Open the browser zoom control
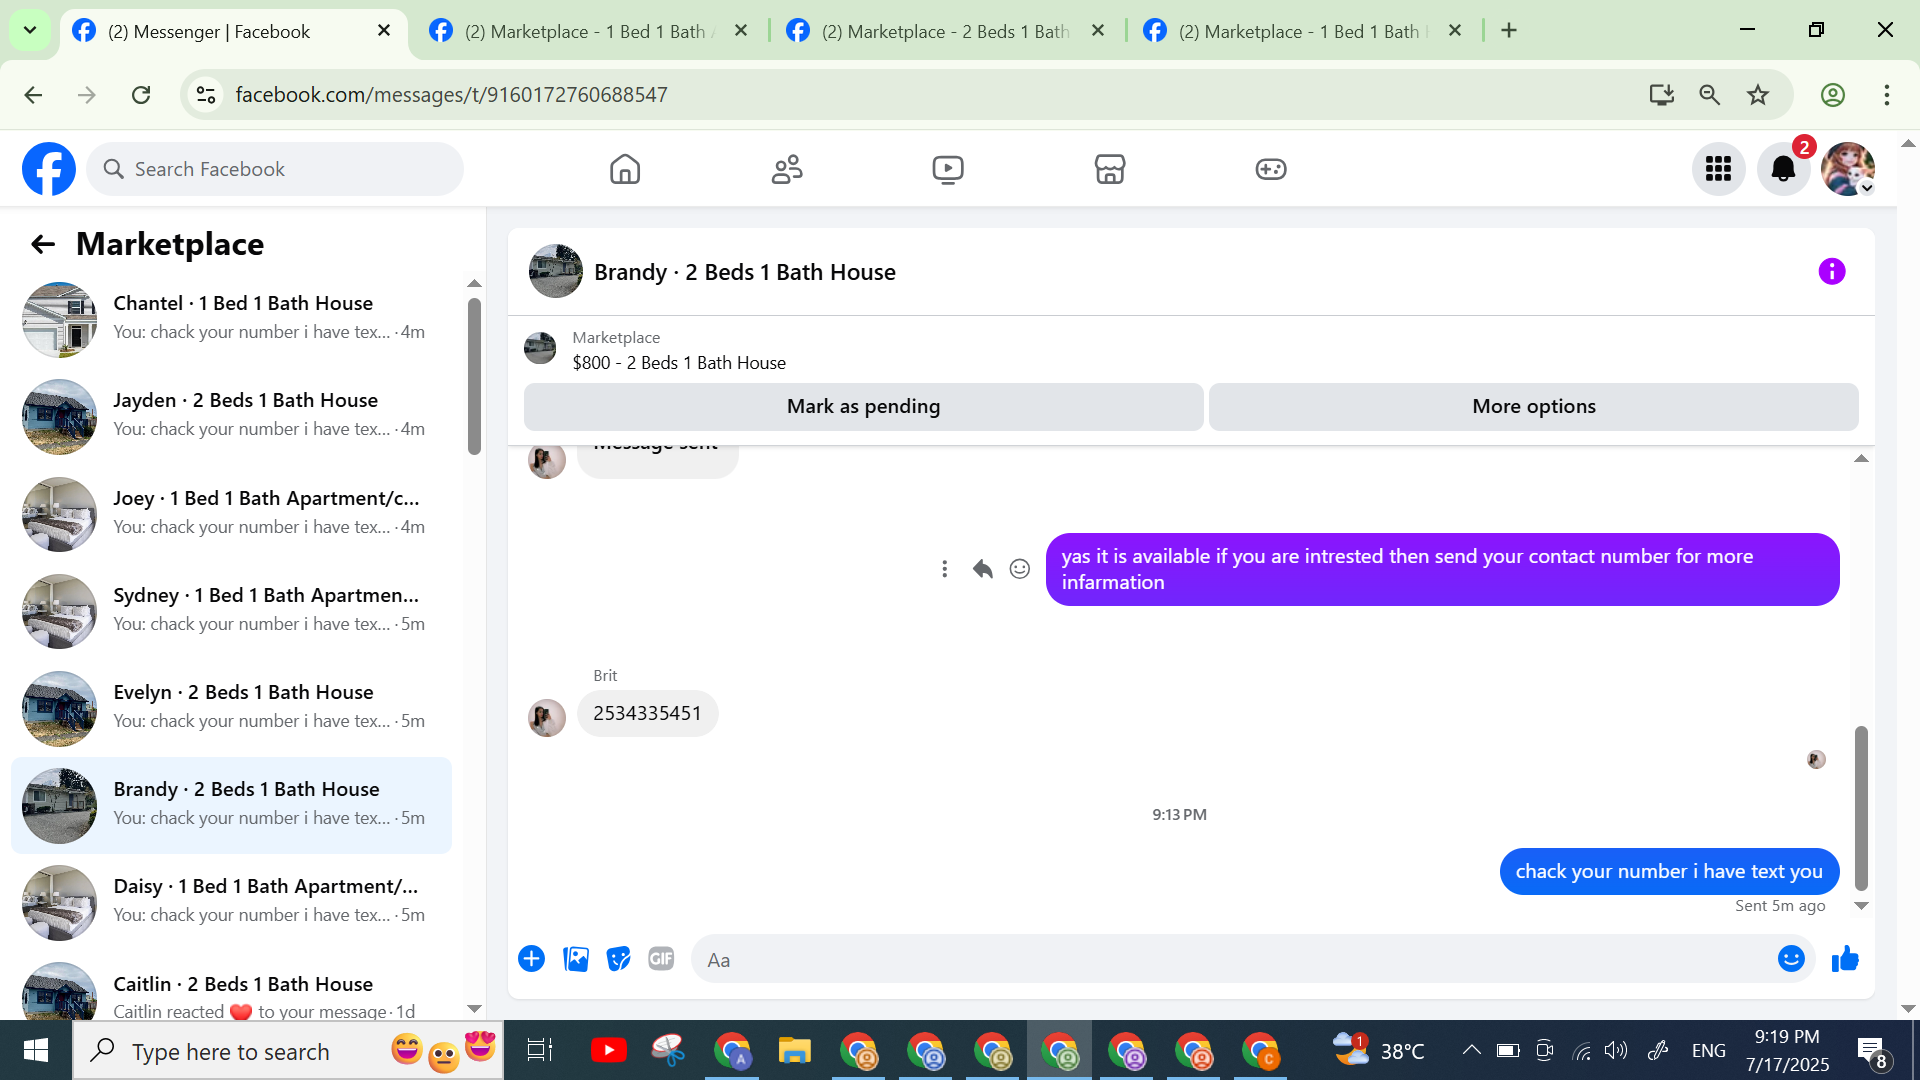The width and height of the screenshot is (1920, 1080). [x=1710, y=95]
